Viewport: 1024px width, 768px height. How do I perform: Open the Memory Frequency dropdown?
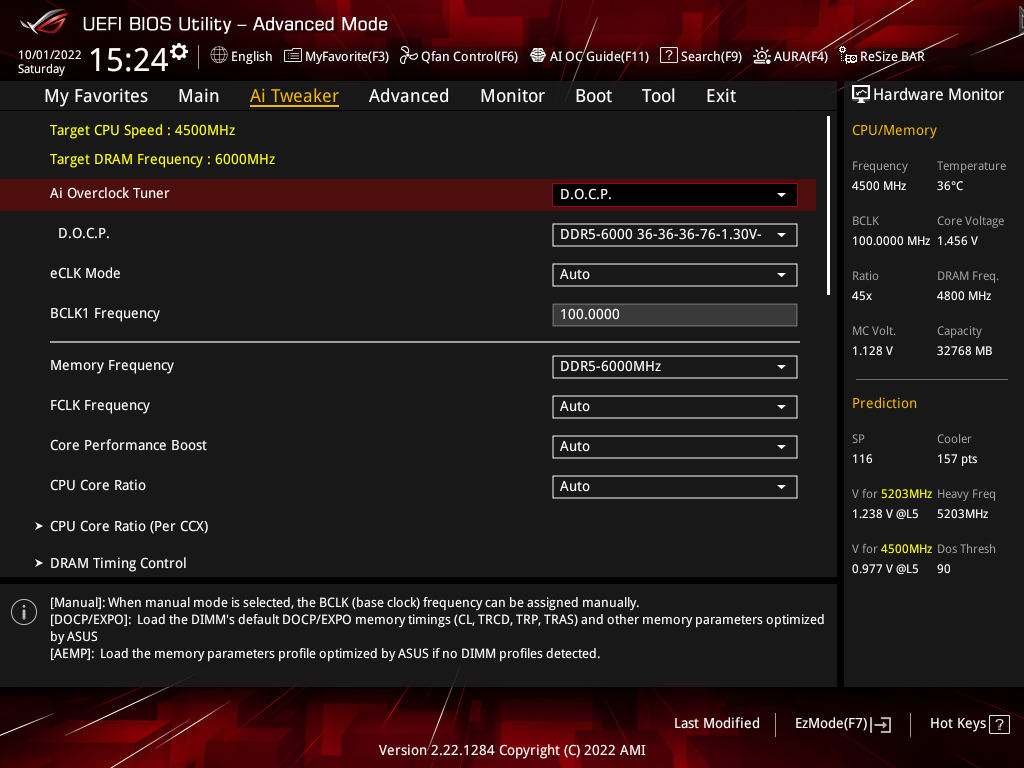[x=674, y=367]
